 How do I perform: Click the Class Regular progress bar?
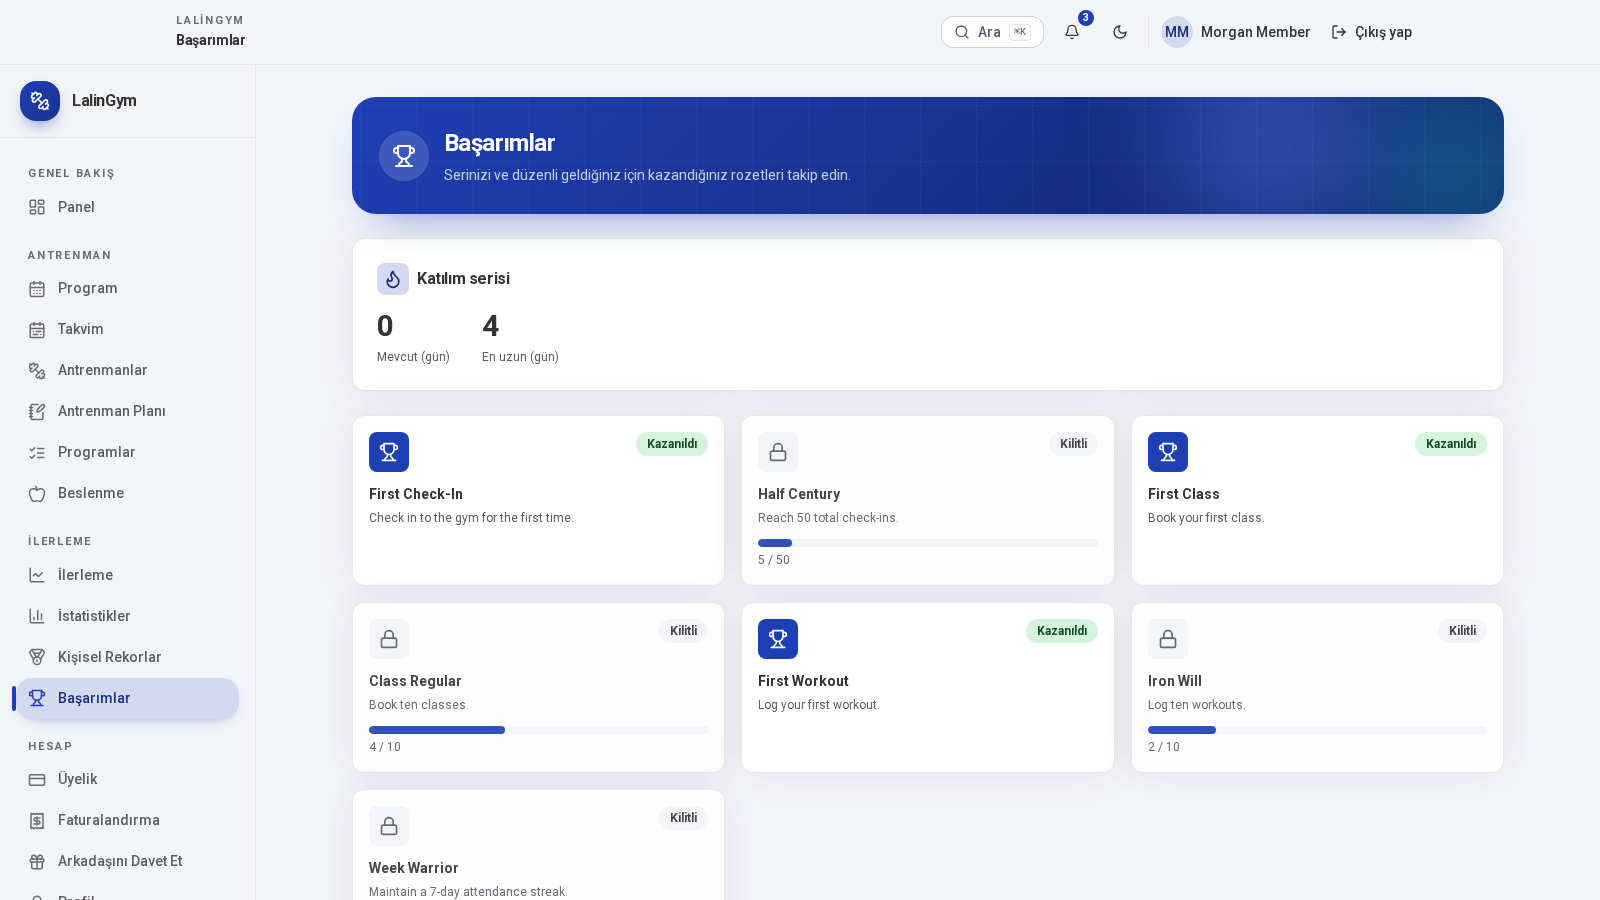[538, 730]
